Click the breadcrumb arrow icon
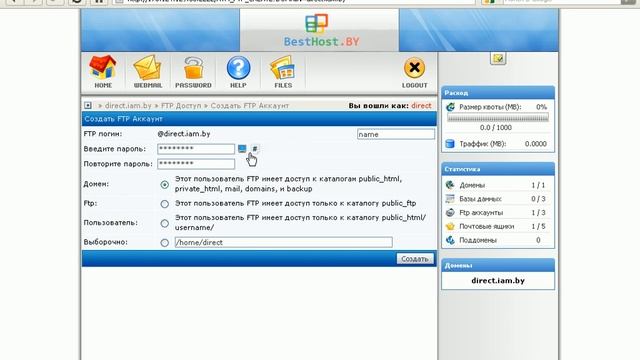The image size is (640, 360). (88, 105)
